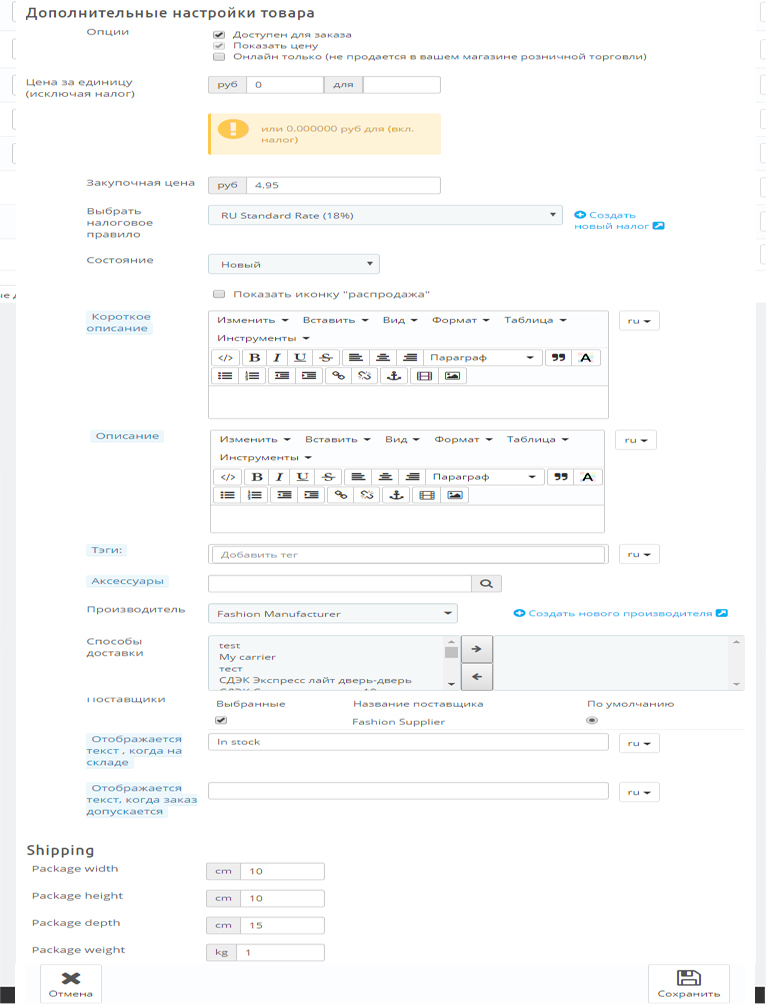Click 'Создать нового производителя' link

pyautogui.click(x=620, y=613)
